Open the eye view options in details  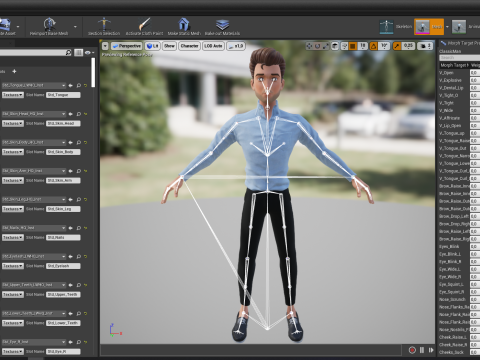[x=89, y=53]
